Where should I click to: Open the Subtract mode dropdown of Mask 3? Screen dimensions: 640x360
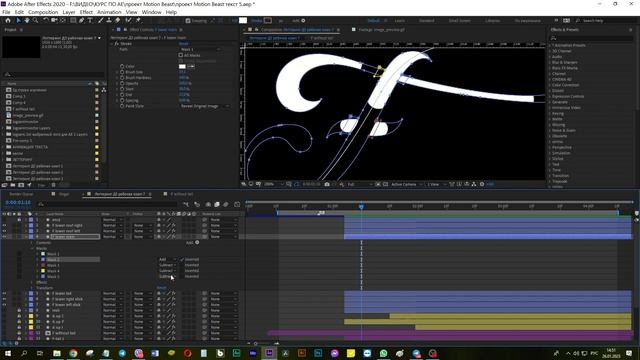click(167, 265)
